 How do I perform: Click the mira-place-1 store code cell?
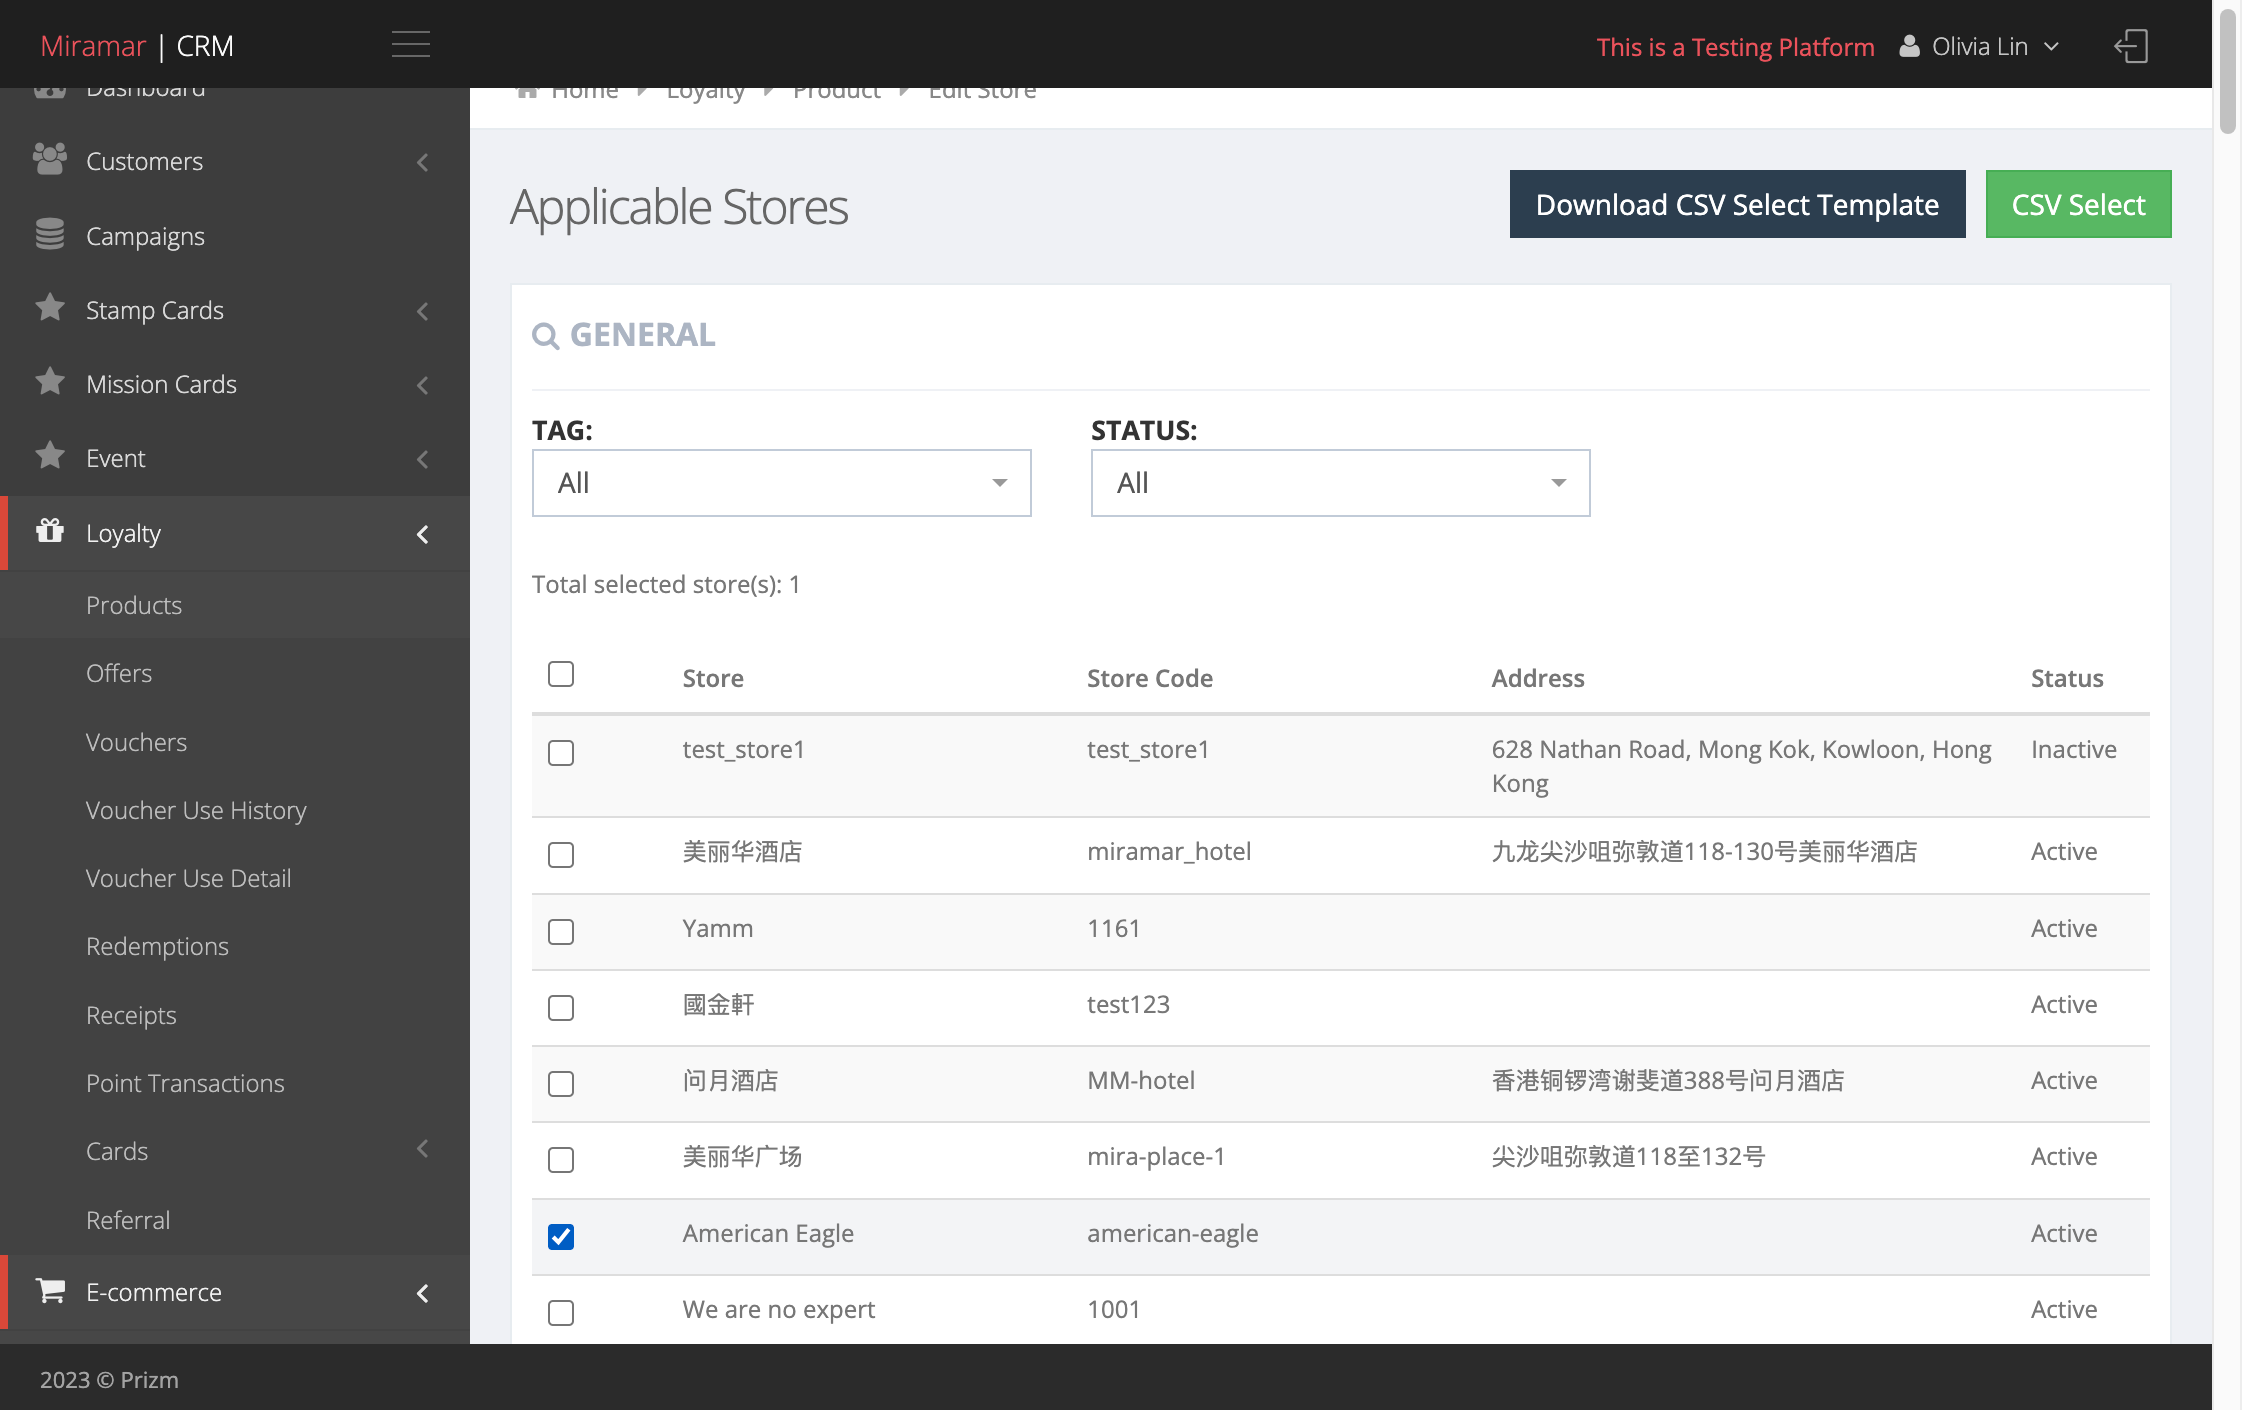(1156, 1156)
